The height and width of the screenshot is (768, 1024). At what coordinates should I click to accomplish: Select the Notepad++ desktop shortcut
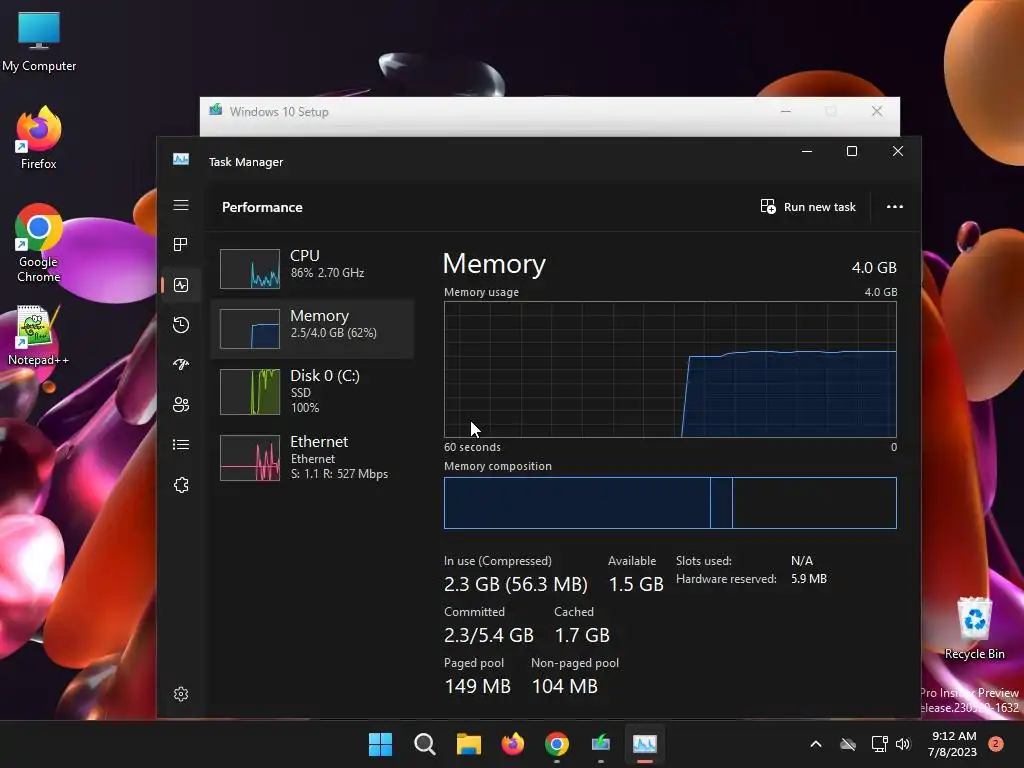[x=39, y=335]
